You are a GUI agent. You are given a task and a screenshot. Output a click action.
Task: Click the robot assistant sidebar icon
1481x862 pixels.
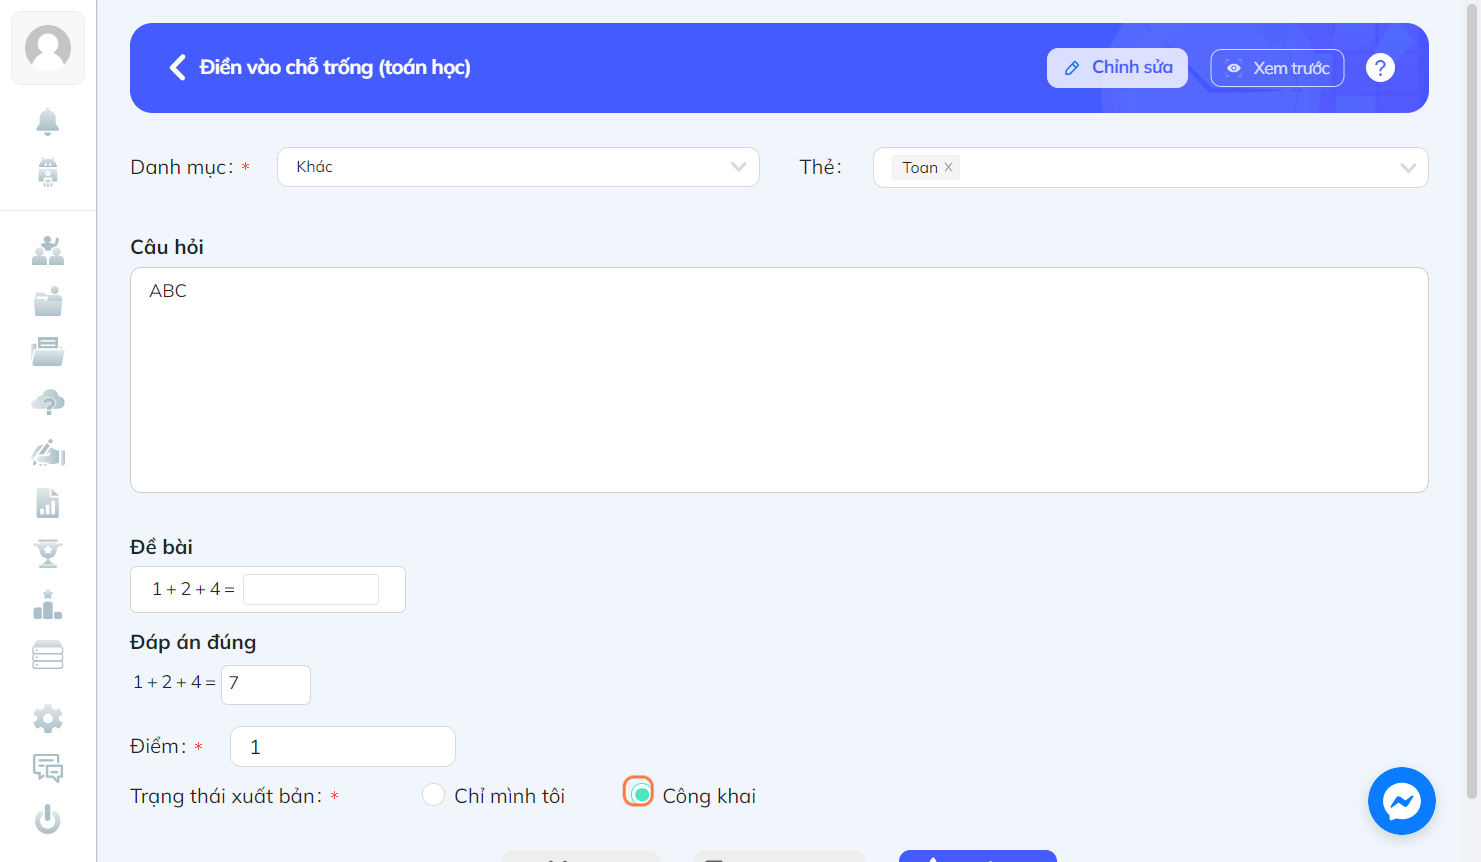click(48, 172)
